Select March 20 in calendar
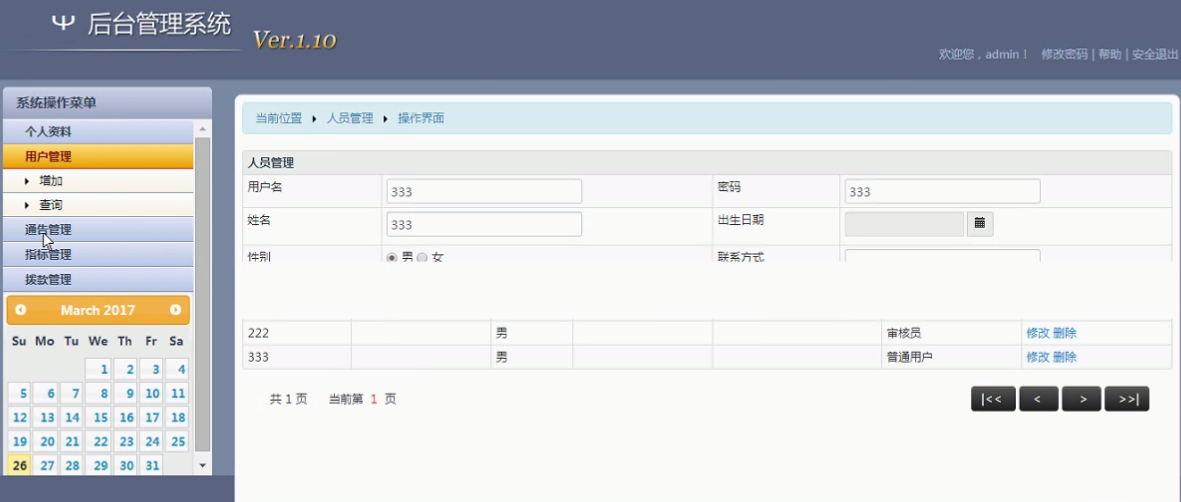Viewport: 1181px width, 502px height. (x=47, y=441)
